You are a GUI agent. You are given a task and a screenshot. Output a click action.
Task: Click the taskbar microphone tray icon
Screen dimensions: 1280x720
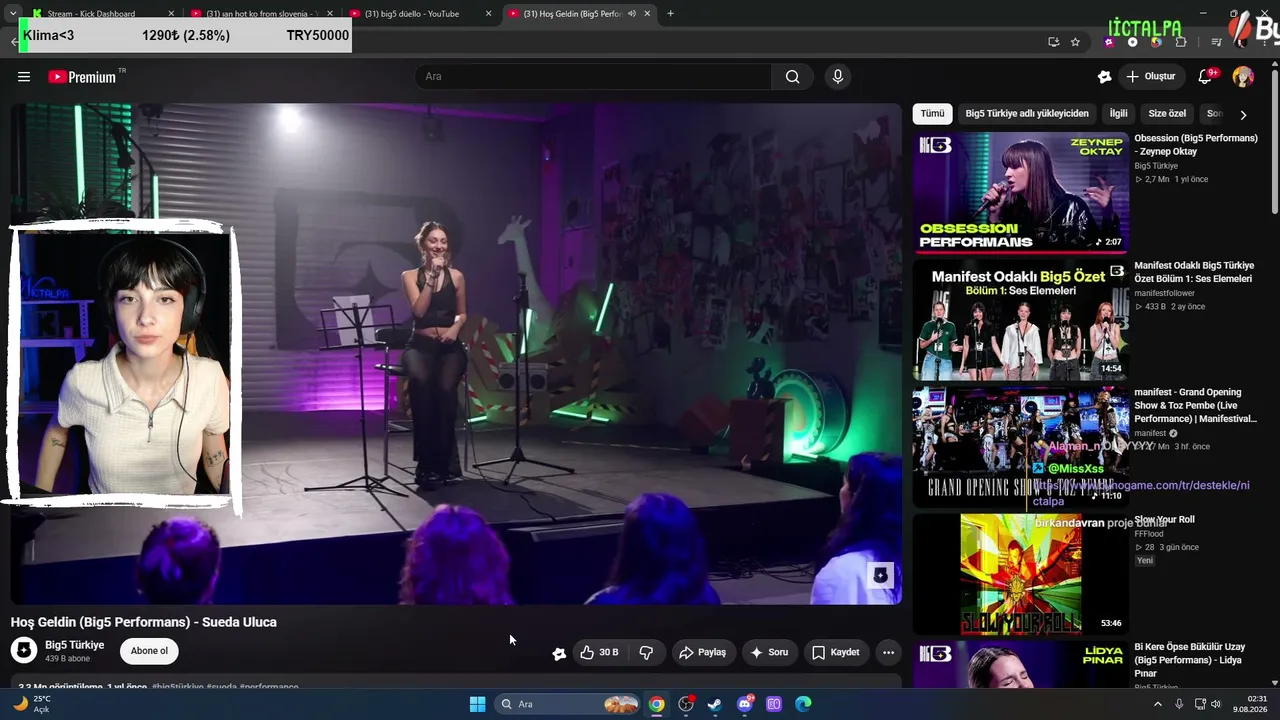tap(1178, 704)
